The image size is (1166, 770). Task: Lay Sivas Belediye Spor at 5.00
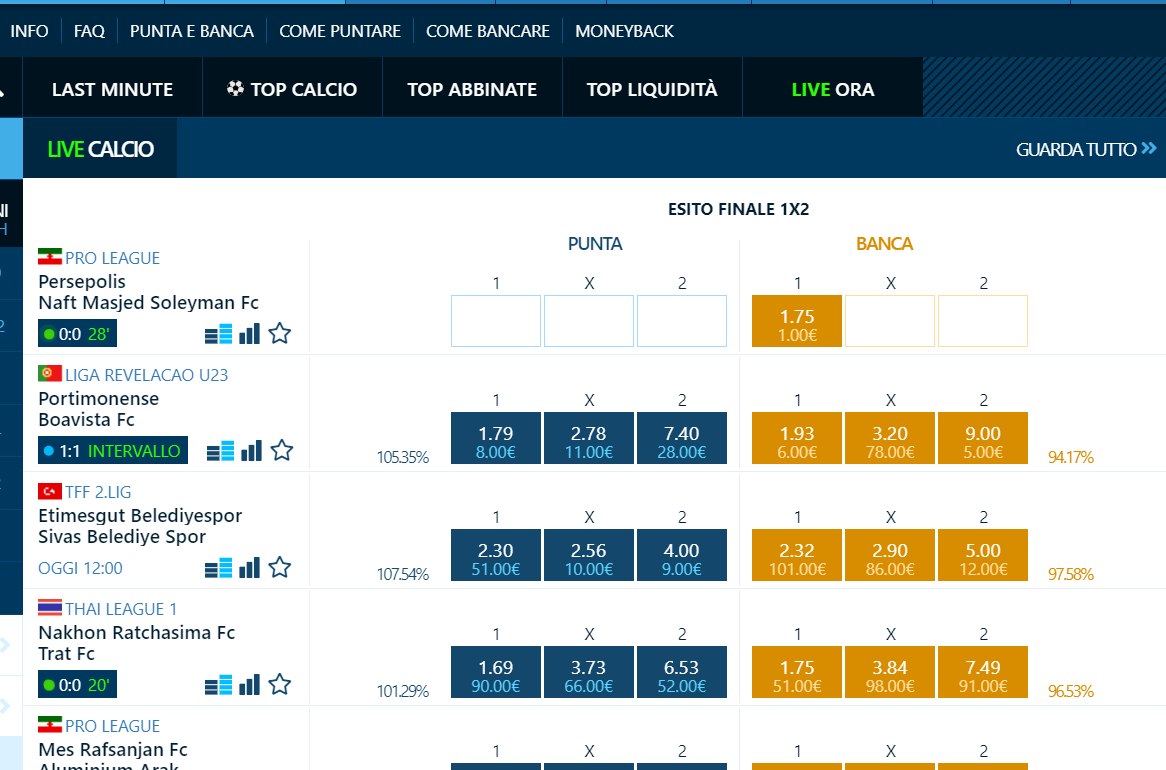coord(983,555)
